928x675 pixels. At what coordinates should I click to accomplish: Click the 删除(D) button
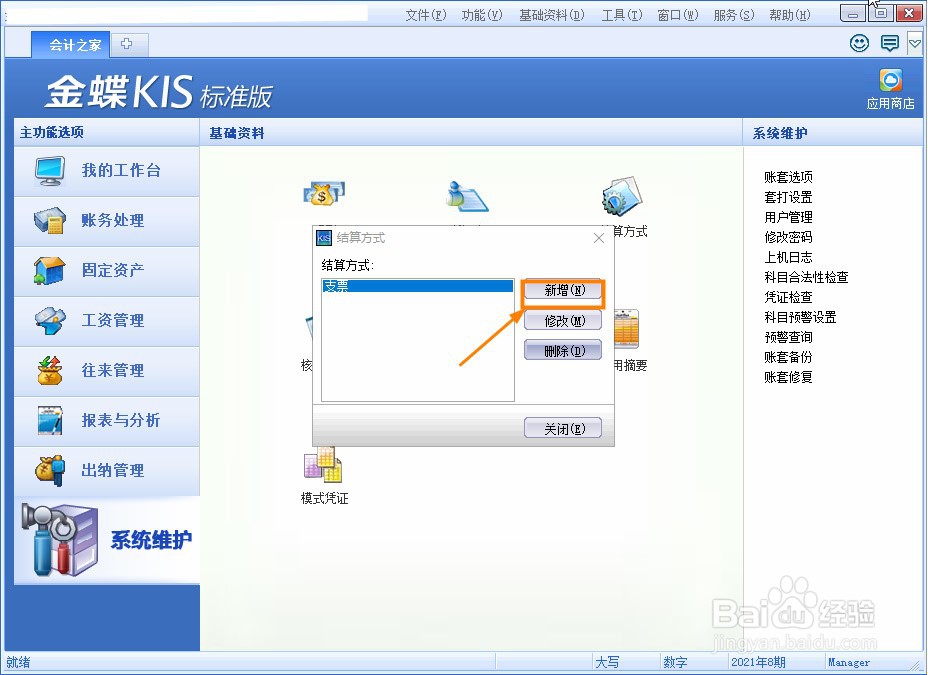tap(563, 351)
